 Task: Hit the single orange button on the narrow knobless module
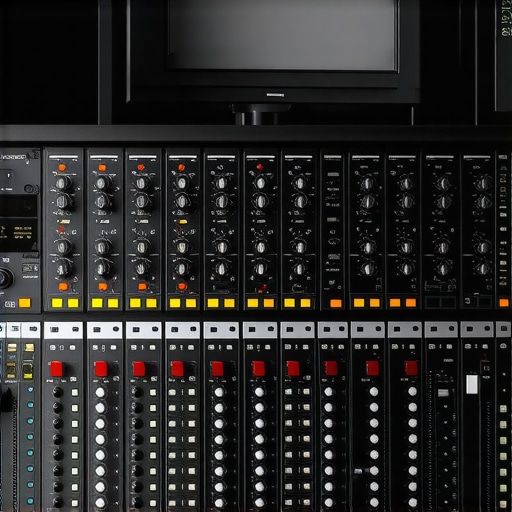coord(336,303)
